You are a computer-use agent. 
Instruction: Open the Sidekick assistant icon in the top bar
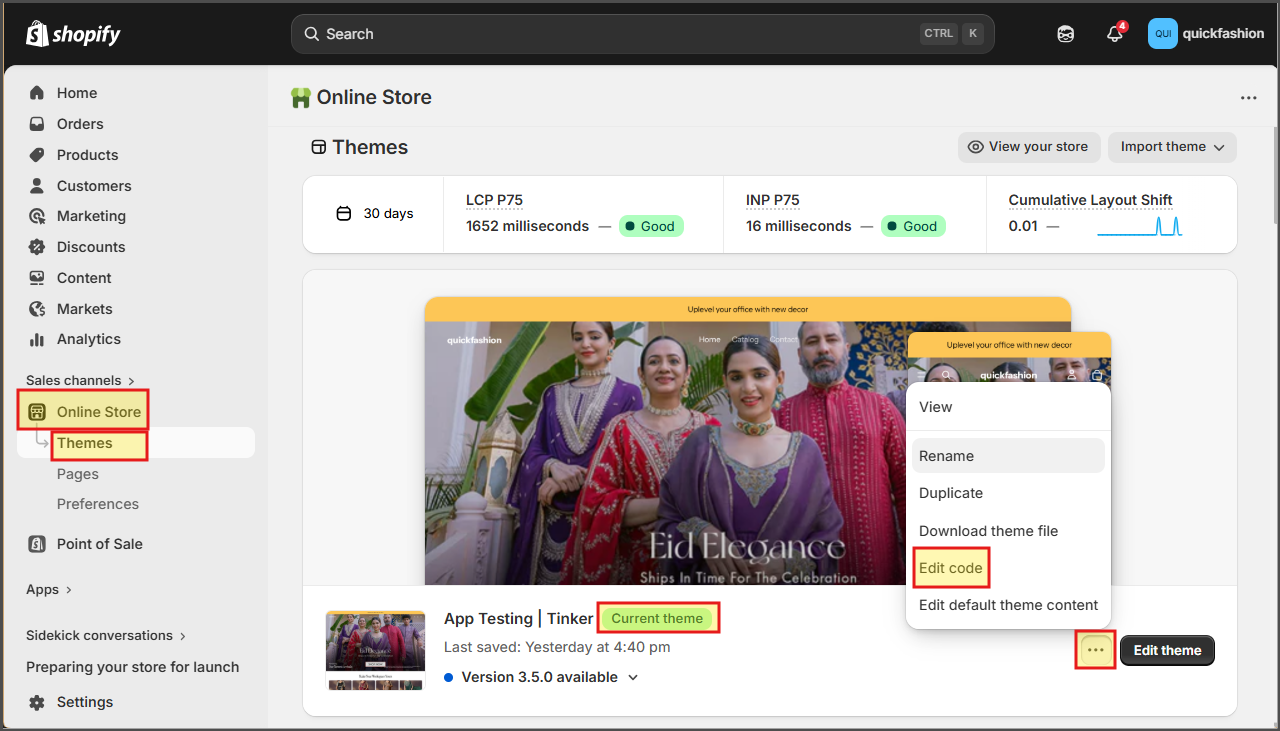click(x=1066, y=34)
